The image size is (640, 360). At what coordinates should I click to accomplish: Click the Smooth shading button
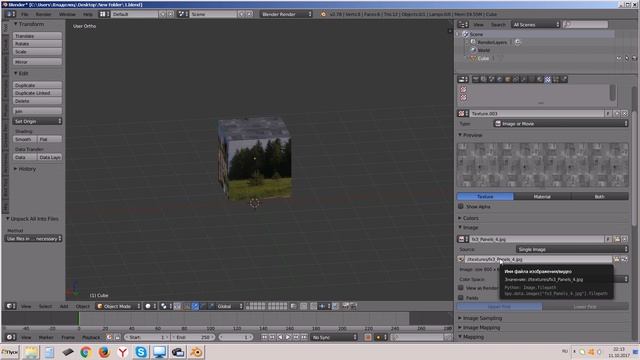(24, 139)
